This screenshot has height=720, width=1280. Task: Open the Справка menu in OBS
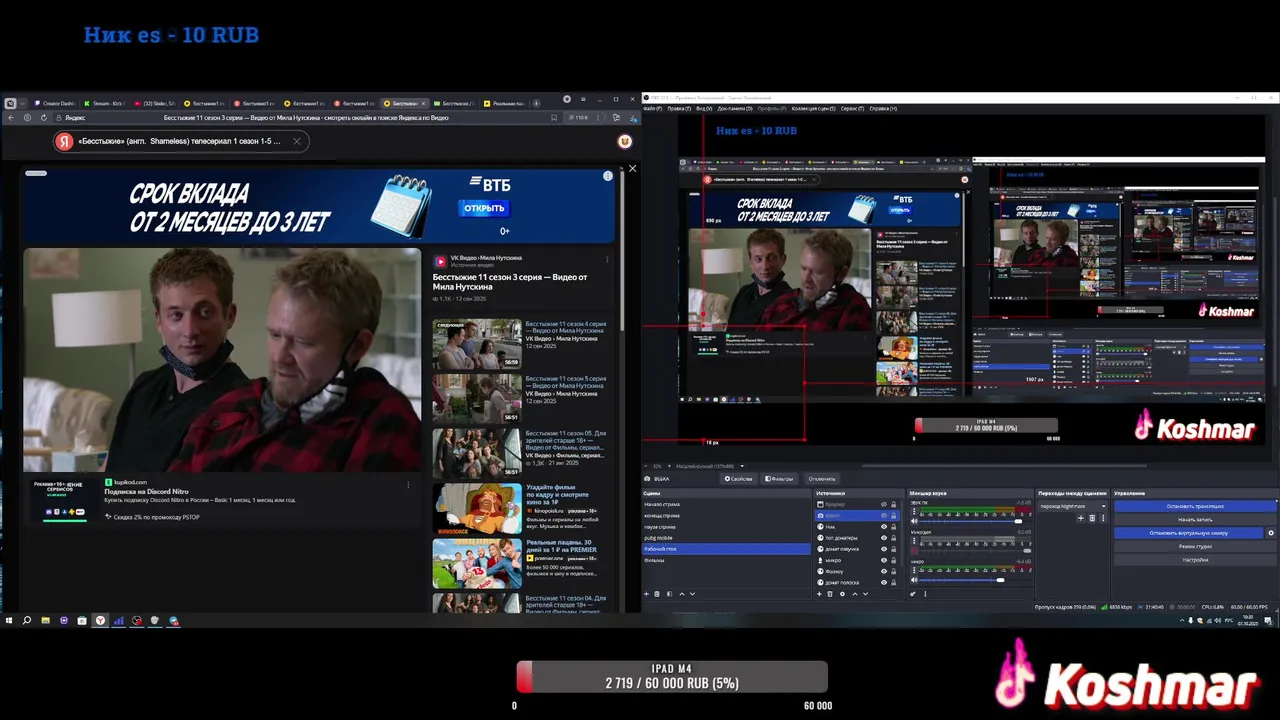pos(883,108)
